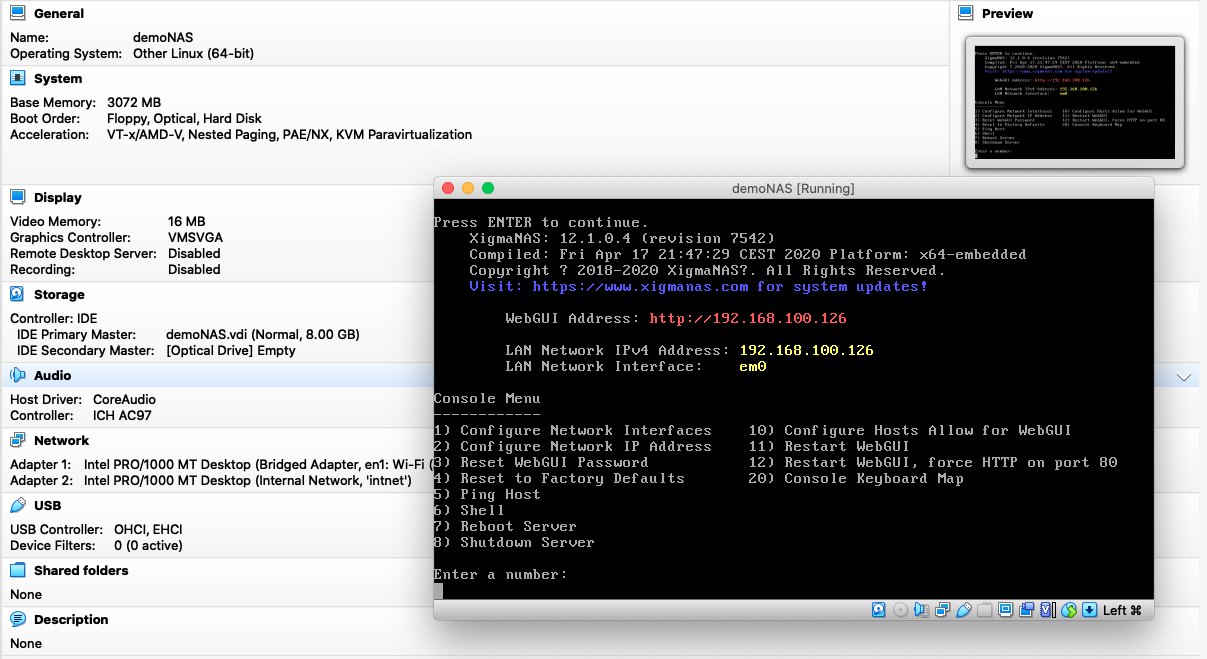Screen dimensions: 1207x659
Task: Click the mouse integration status icon
Action: point(1069,610)
